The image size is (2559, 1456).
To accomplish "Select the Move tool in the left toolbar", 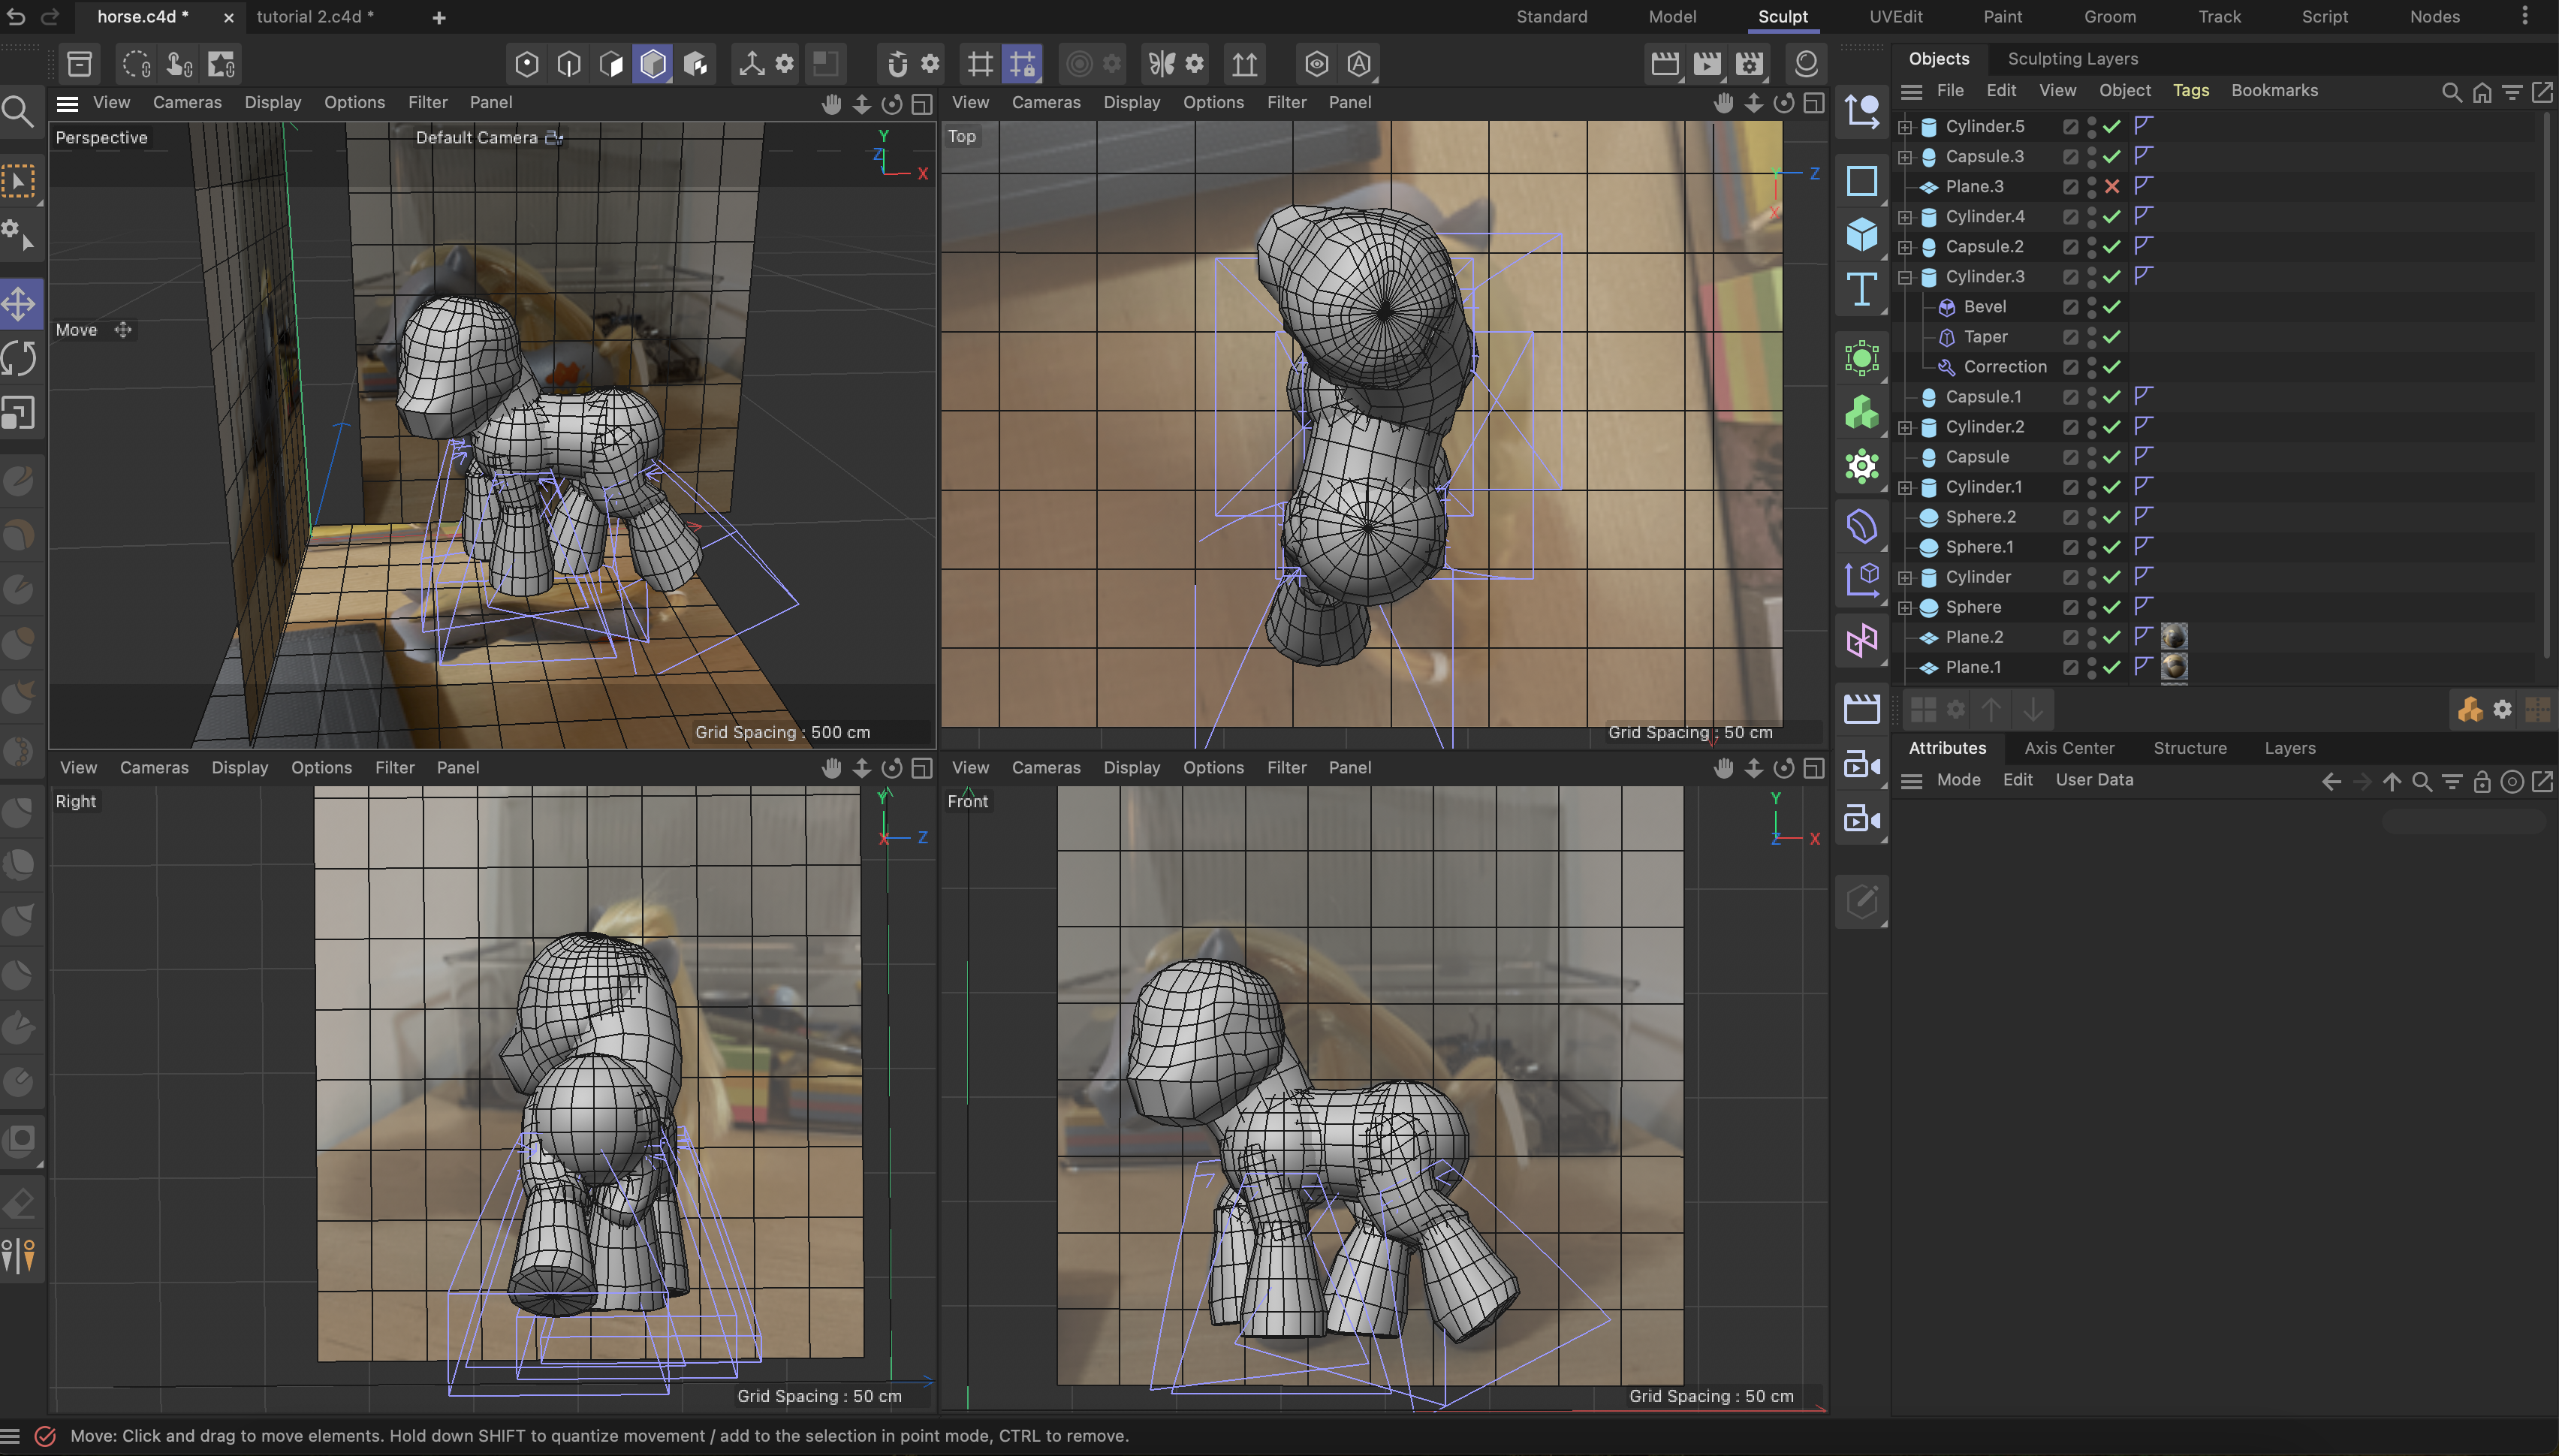I will point(20,303).
